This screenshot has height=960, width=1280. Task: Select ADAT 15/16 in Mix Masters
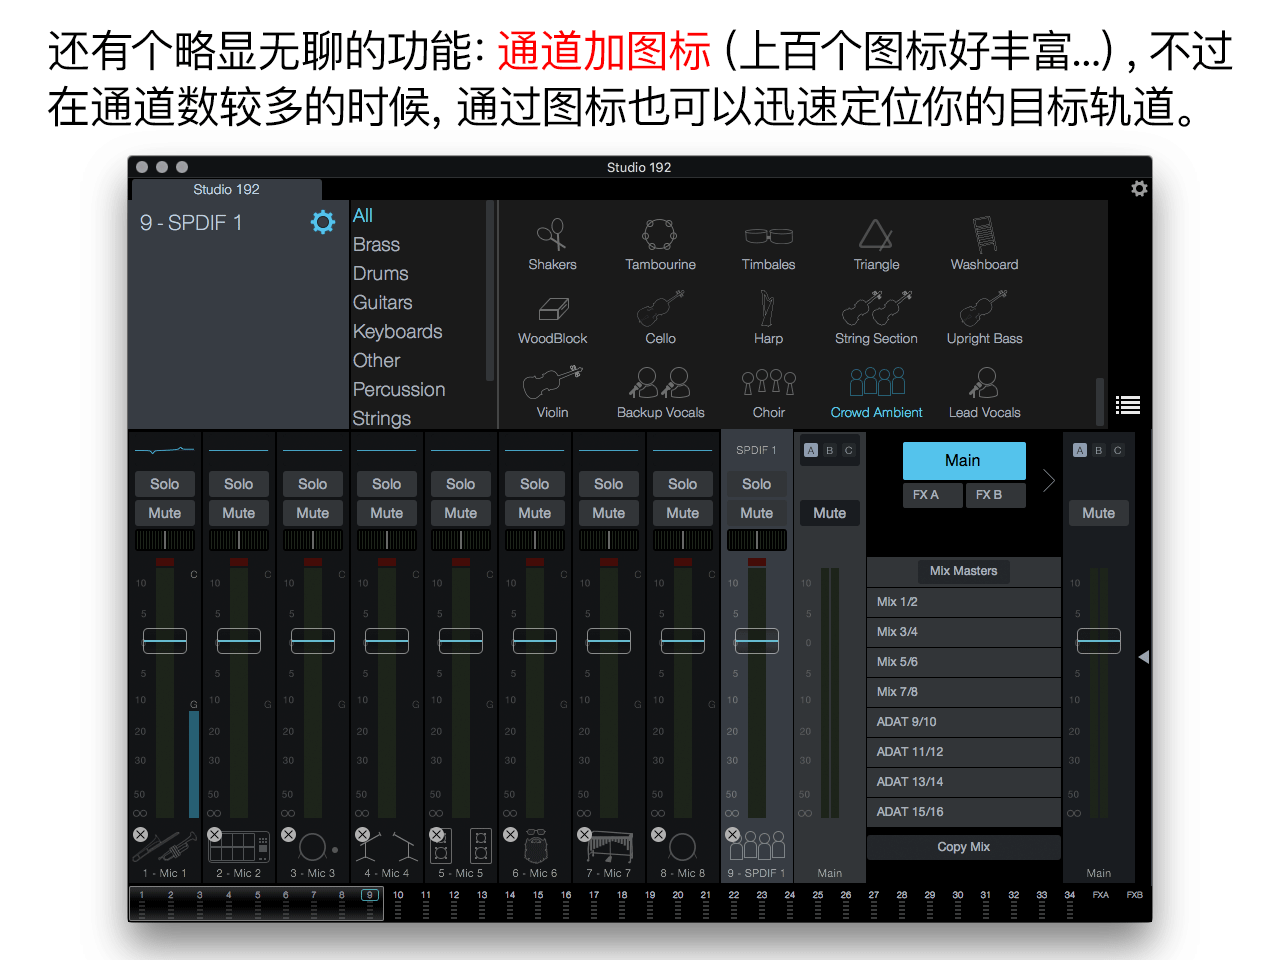(964, 812)
